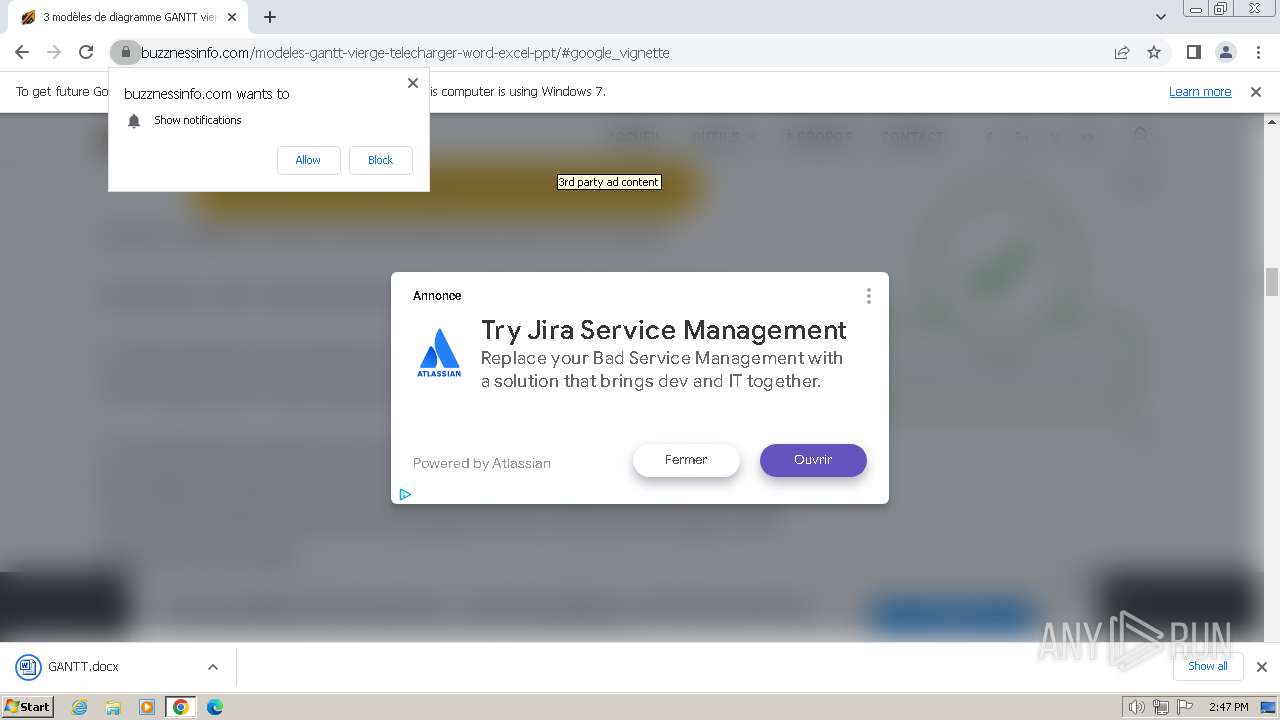Show all downloads
Viewport: 1280px width, 720px height.
click(1208, 666)
